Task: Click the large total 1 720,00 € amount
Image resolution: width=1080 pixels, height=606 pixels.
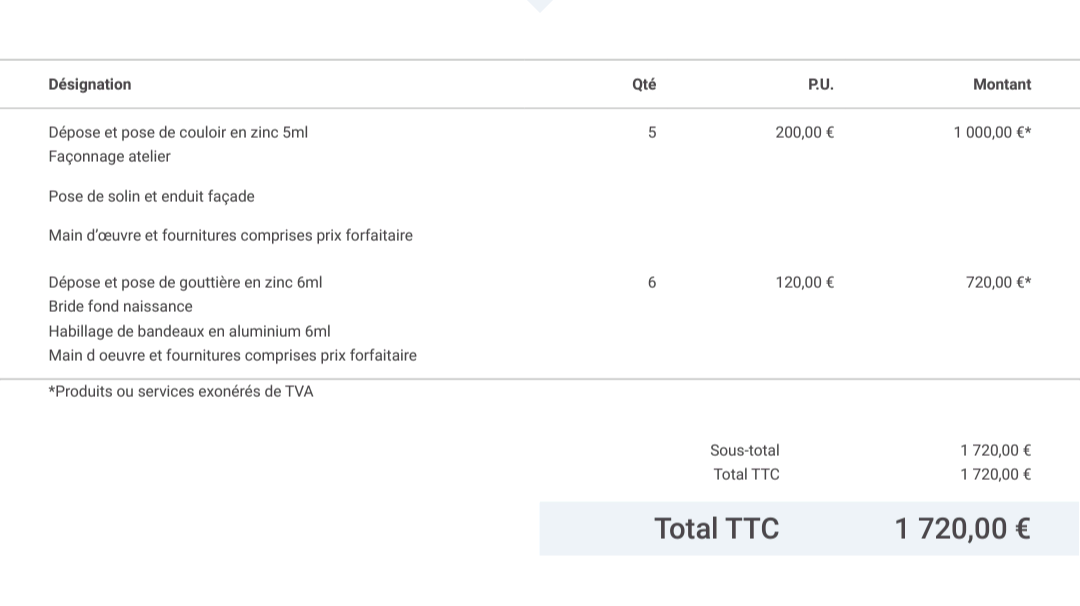Action: [x=962, y=529]
